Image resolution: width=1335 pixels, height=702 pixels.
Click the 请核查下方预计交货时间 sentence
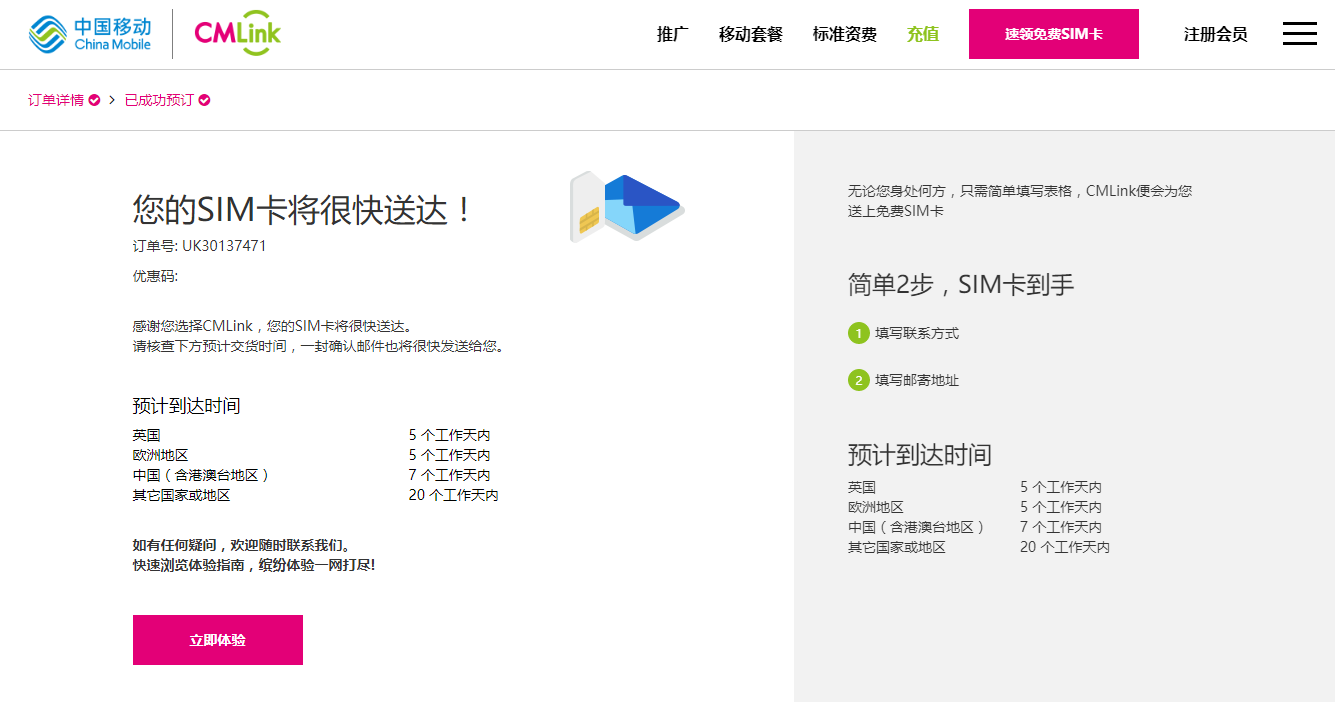point(318,346)
